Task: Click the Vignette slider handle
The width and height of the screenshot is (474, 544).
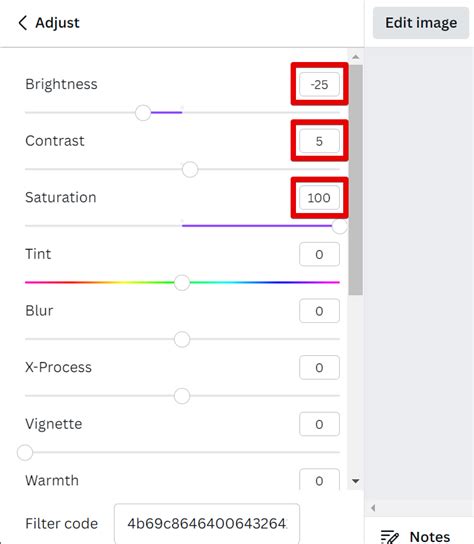Action: click(25, 452)
